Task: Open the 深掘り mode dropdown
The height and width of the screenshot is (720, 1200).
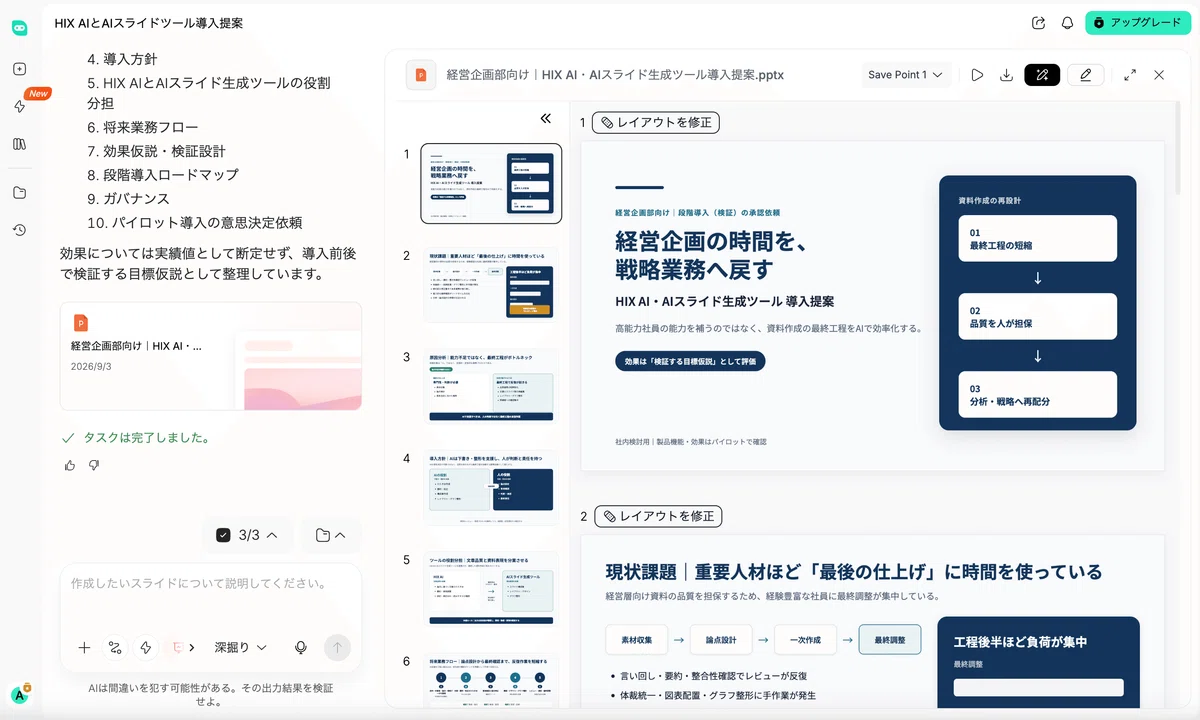Action: (x=241, y=648)
